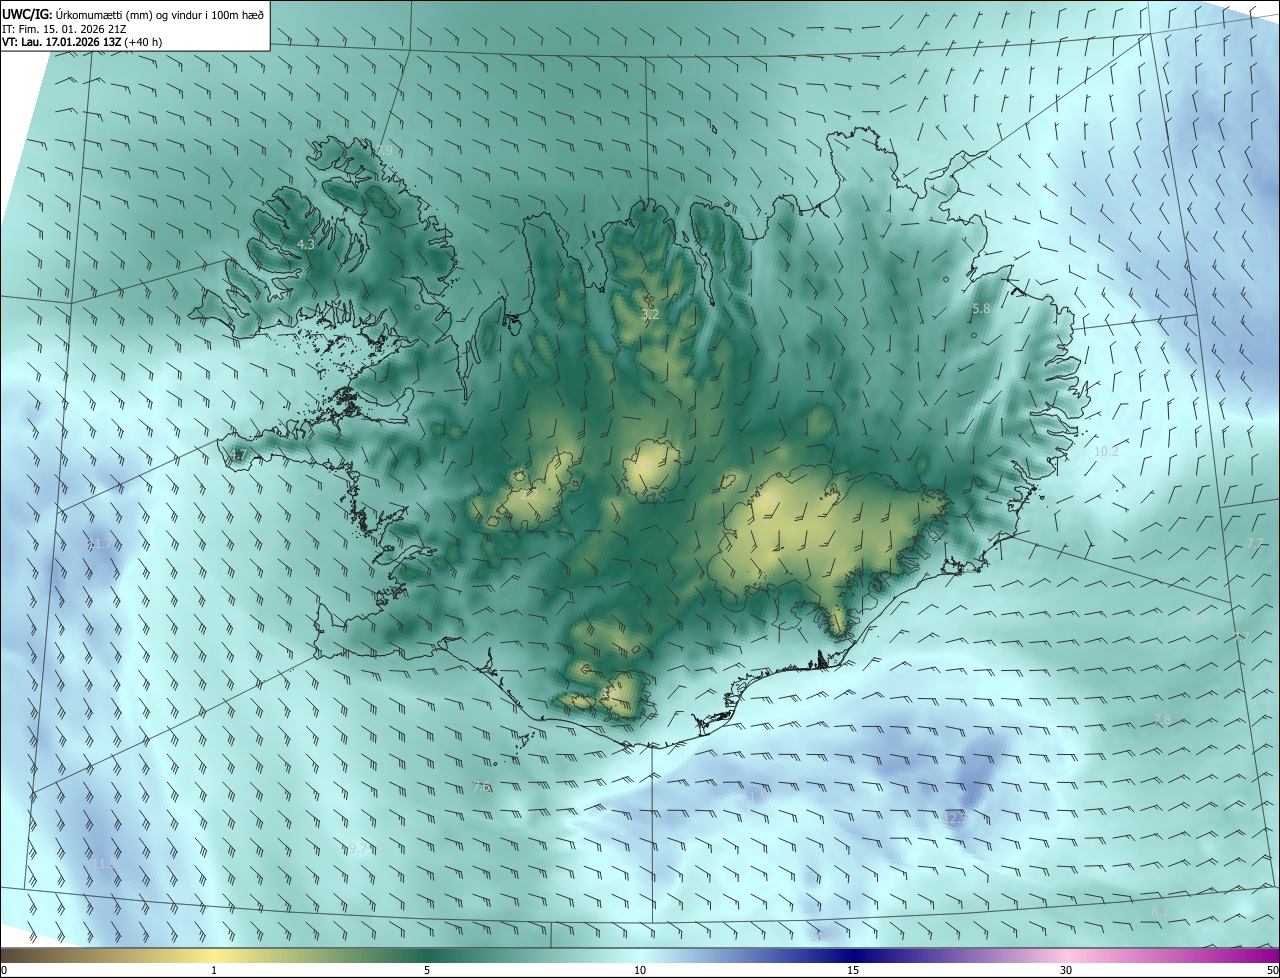Click the '0' tick on the color scale
The height and width of the screenshot is (978, 1280).
click(x=4, y=970)
